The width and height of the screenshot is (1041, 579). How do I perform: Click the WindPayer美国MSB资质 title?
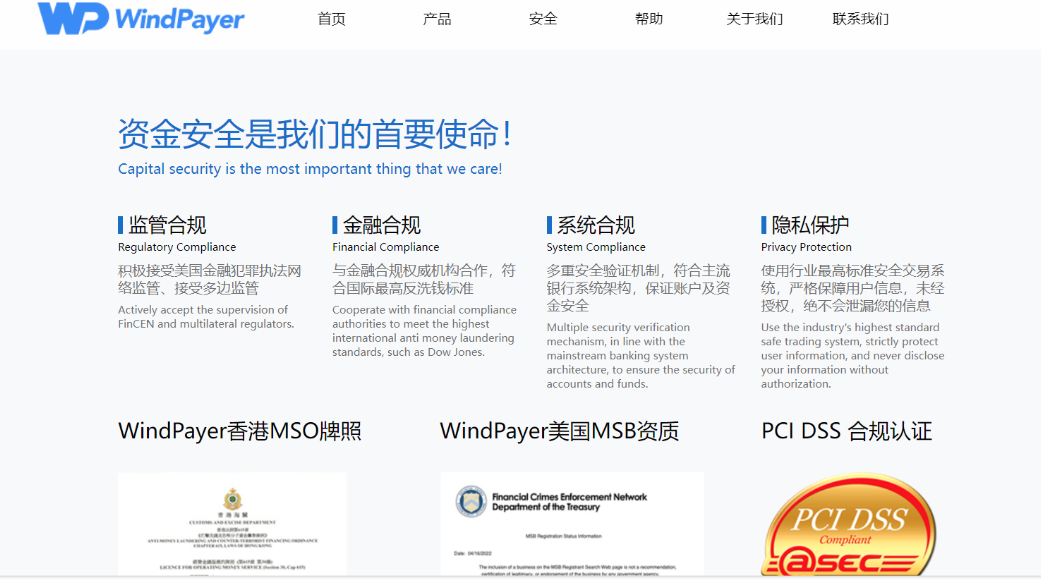tap(559, 431)
